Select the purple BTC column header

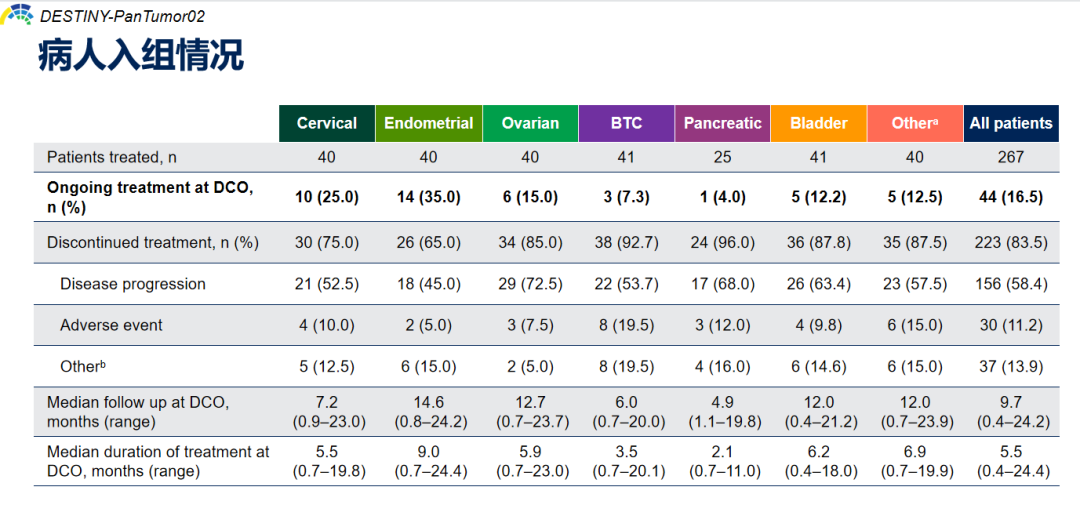point(626,123)
